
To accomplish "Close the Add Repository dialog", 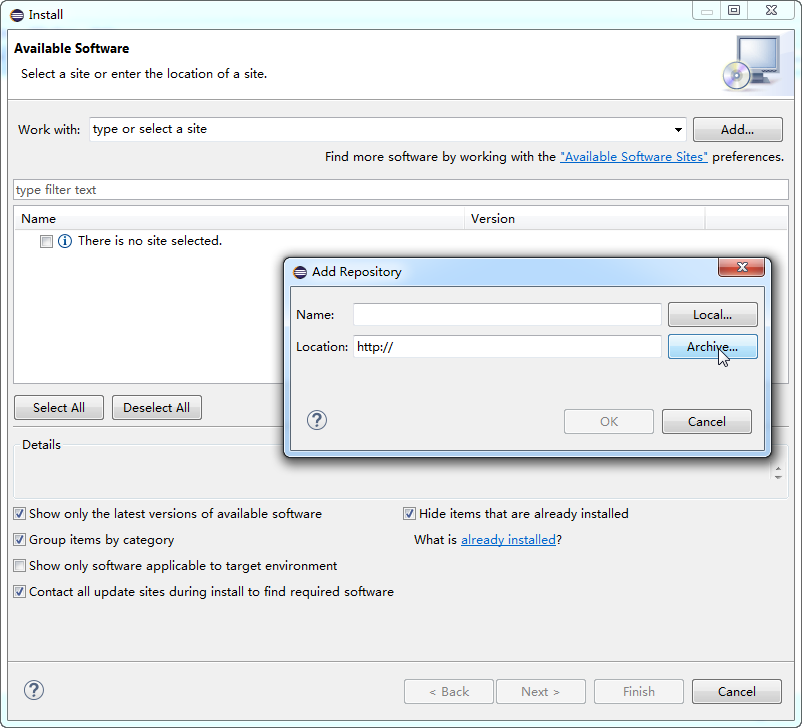I will pos(741,268).
